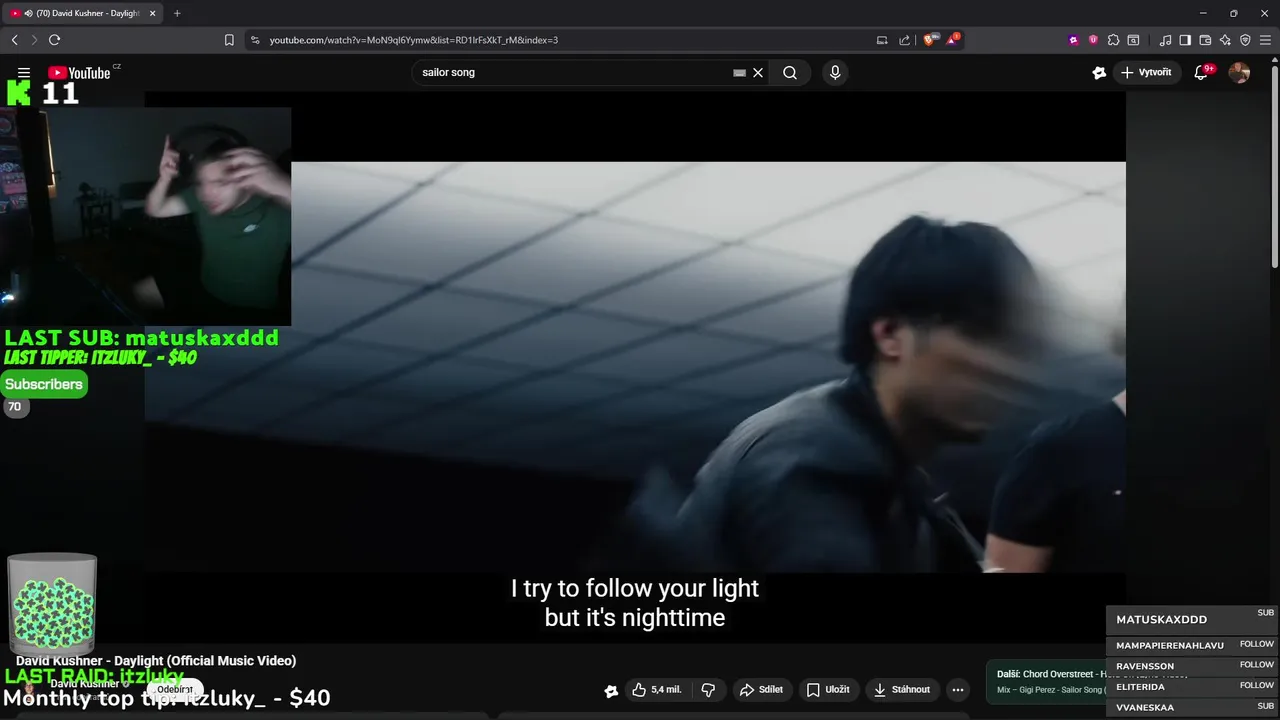This screenshot has height=720, width=1280.
Task: Open the browser main hamburger menu
Action: tap(1265, 40)
